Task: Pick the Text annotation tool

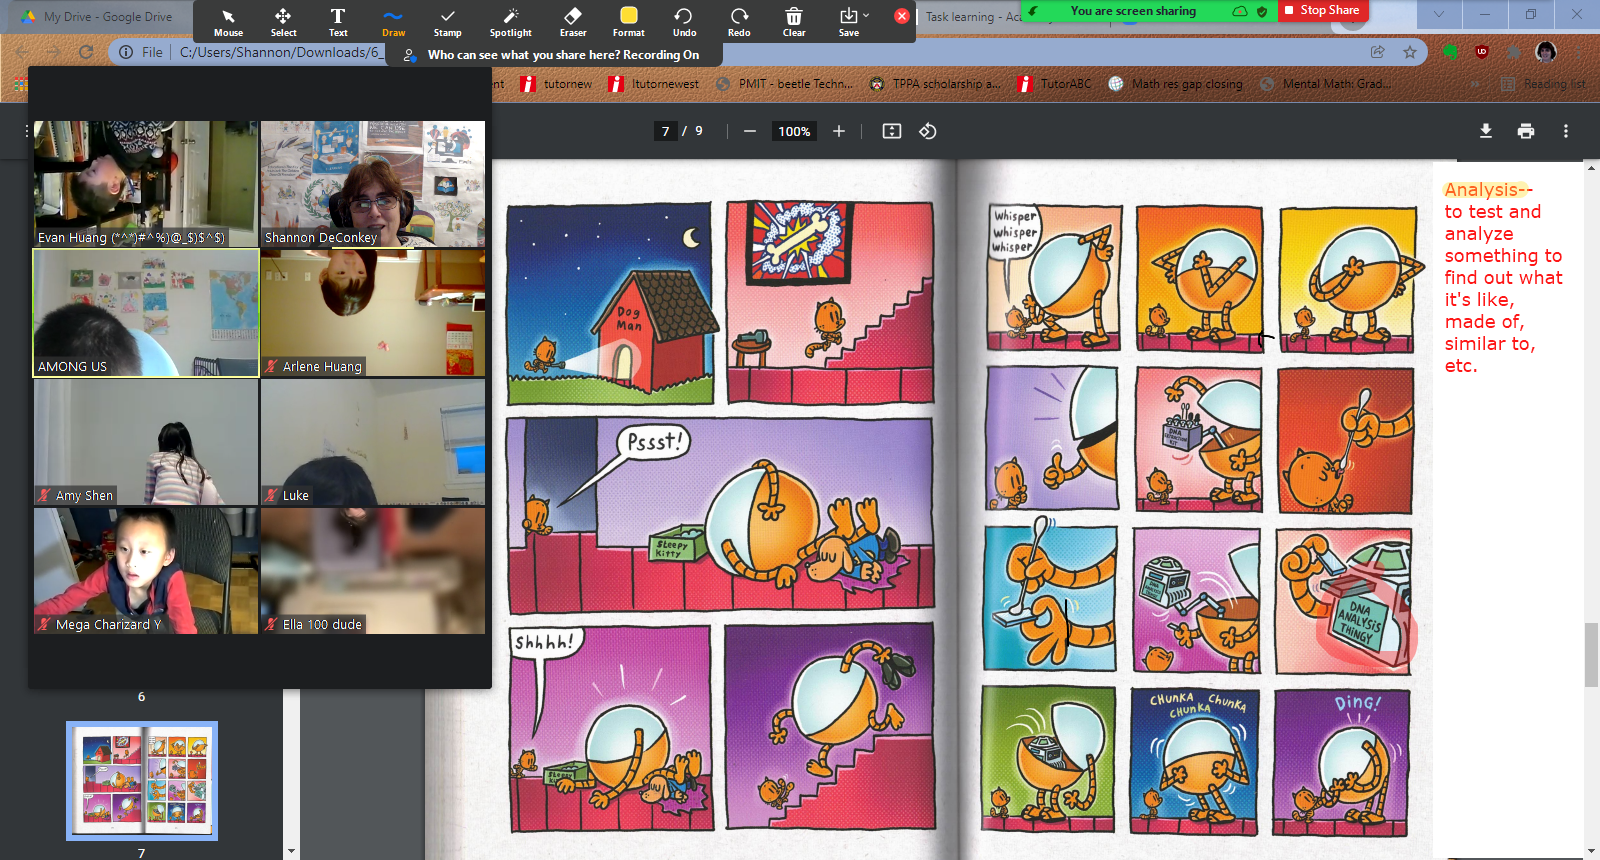Action: tap(338, 22)
